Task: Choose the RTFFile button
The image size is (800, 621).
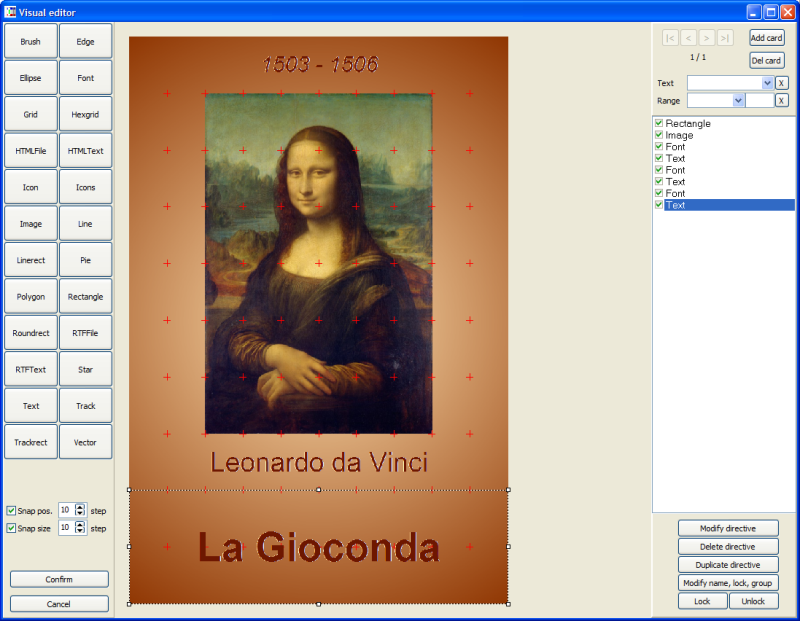Action: pyautogui.click(x=85, y=333)
